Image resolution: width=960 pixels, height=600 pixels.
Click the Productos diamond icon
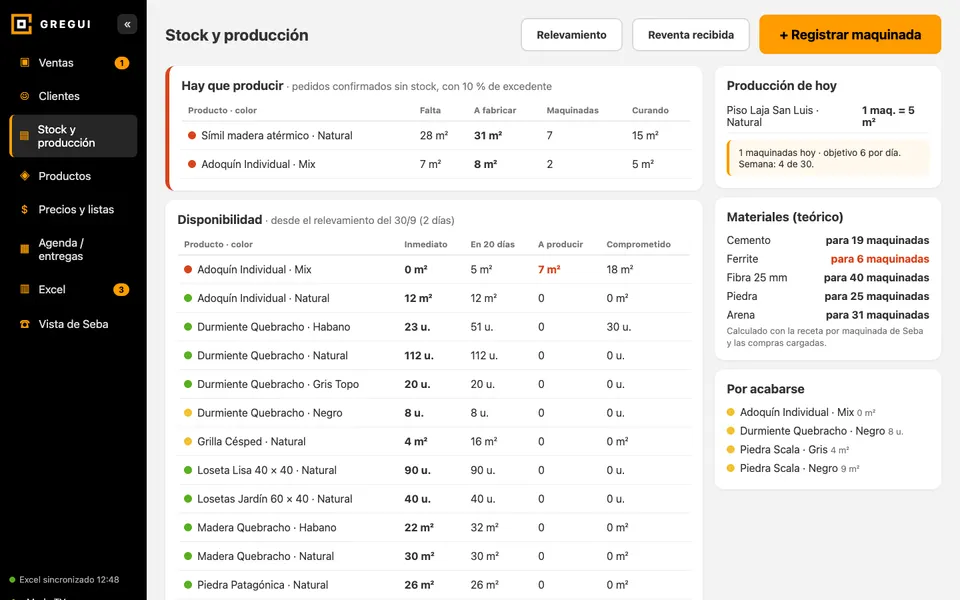coord(24,176)
